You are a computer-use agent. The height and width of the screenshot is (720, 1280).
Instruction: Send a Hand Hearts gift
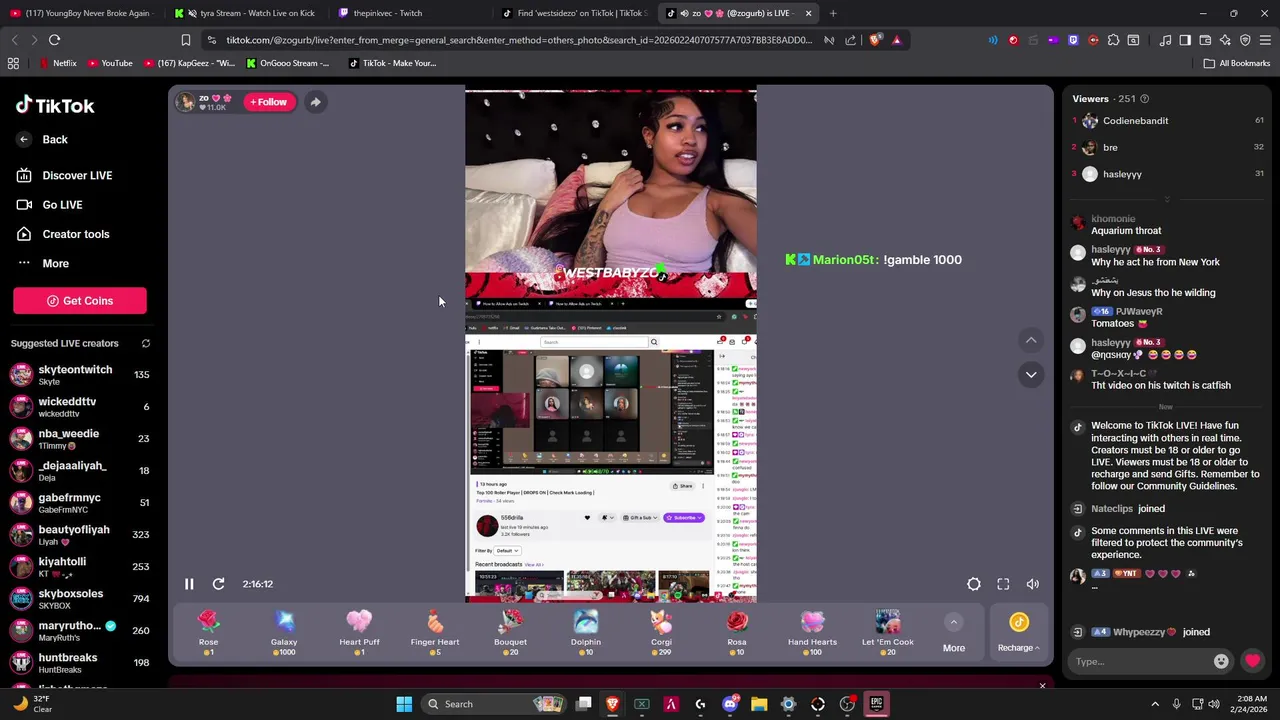point(812,632)
